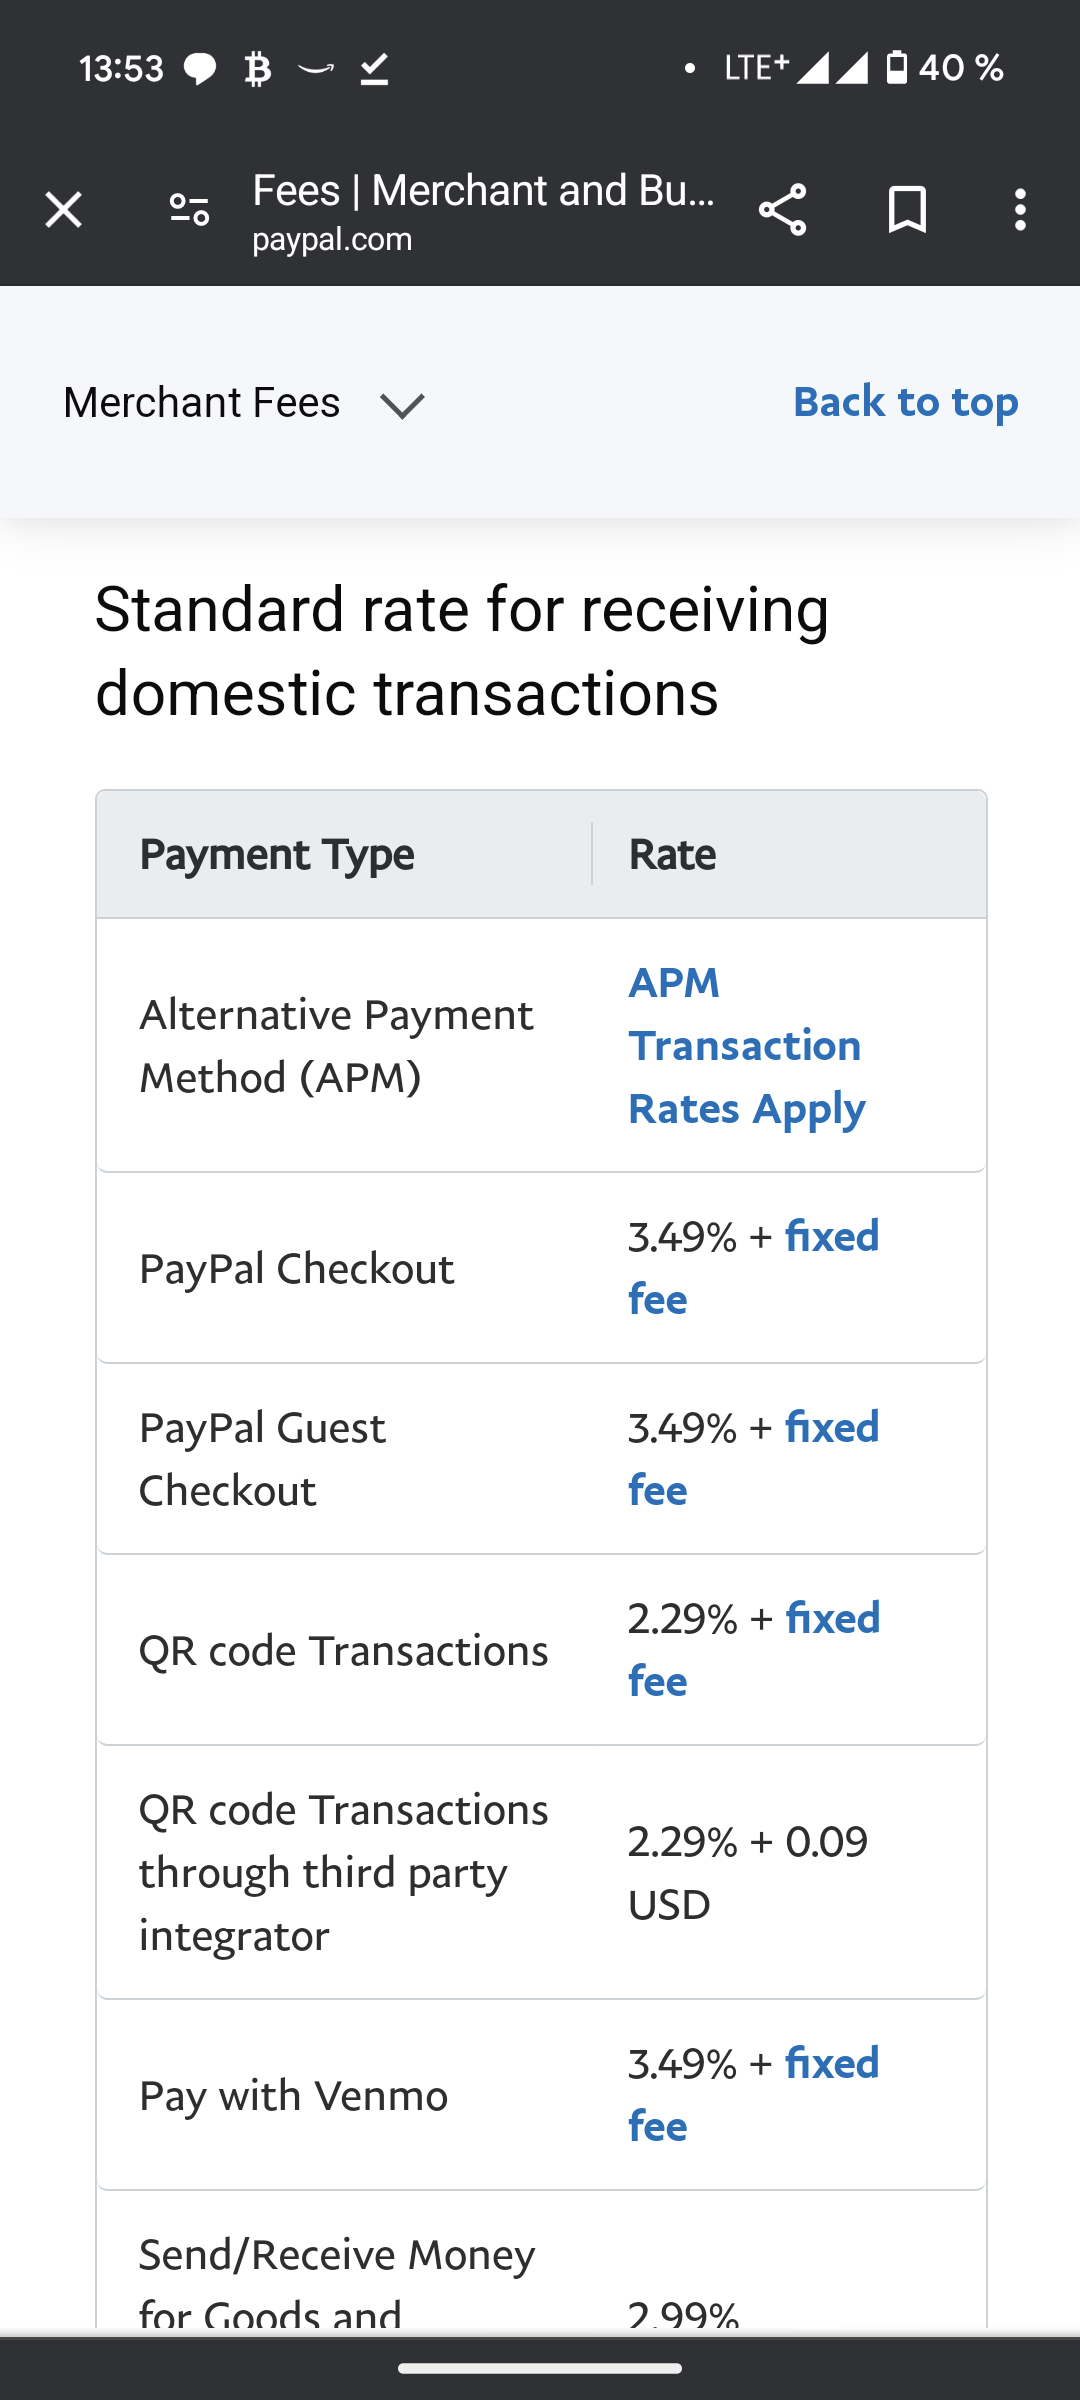Click the chevron next to Merchant Fees
Image resolution: width=1080 pixels, height=2400 pixels.
point(402,405)
